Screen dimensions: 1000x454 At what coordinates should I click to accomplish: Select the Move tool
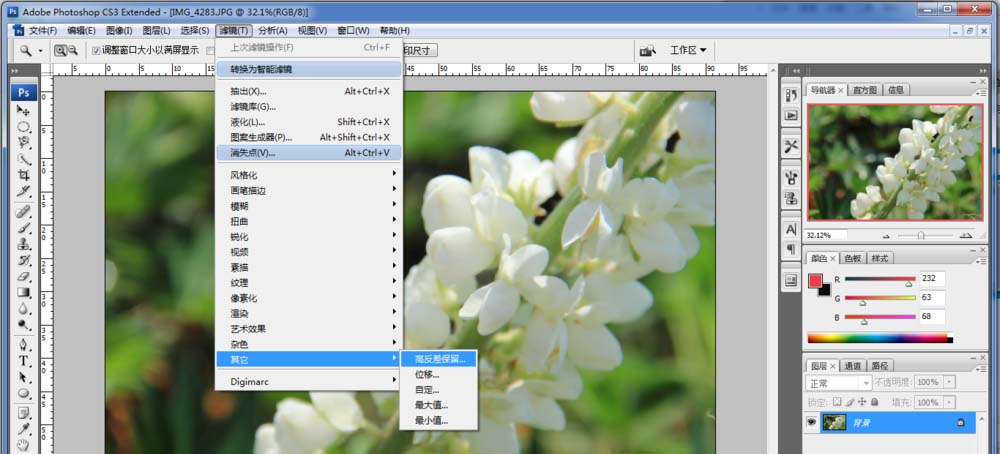24,111
